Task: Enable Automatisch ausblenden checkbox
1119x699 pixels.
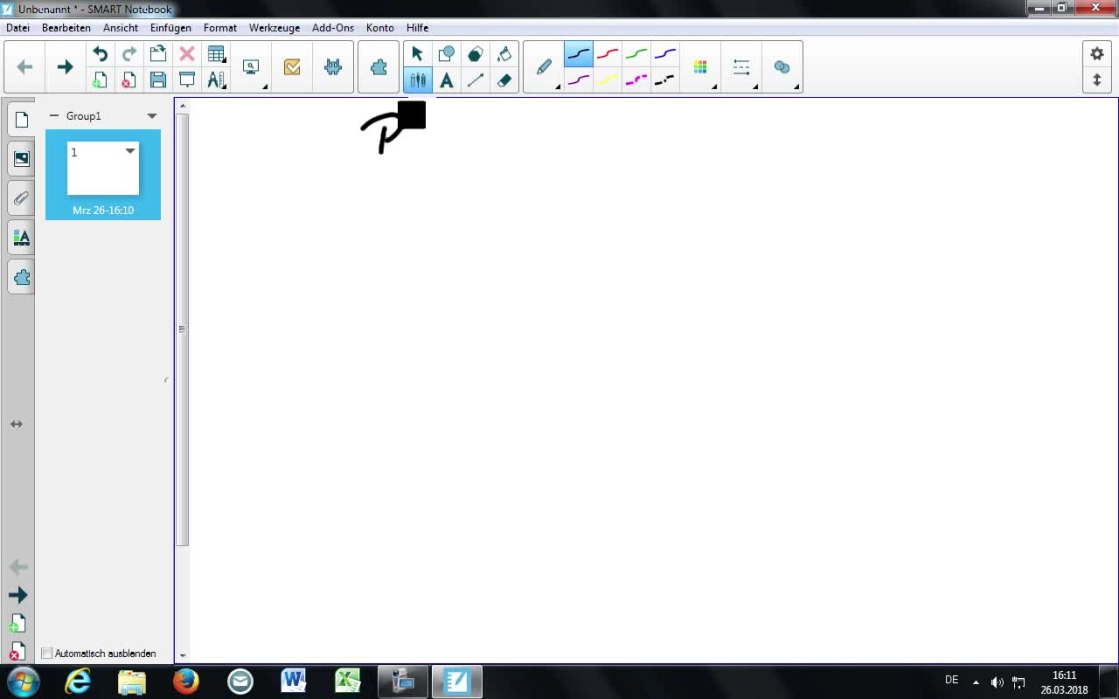Action: tap(47, 653)
